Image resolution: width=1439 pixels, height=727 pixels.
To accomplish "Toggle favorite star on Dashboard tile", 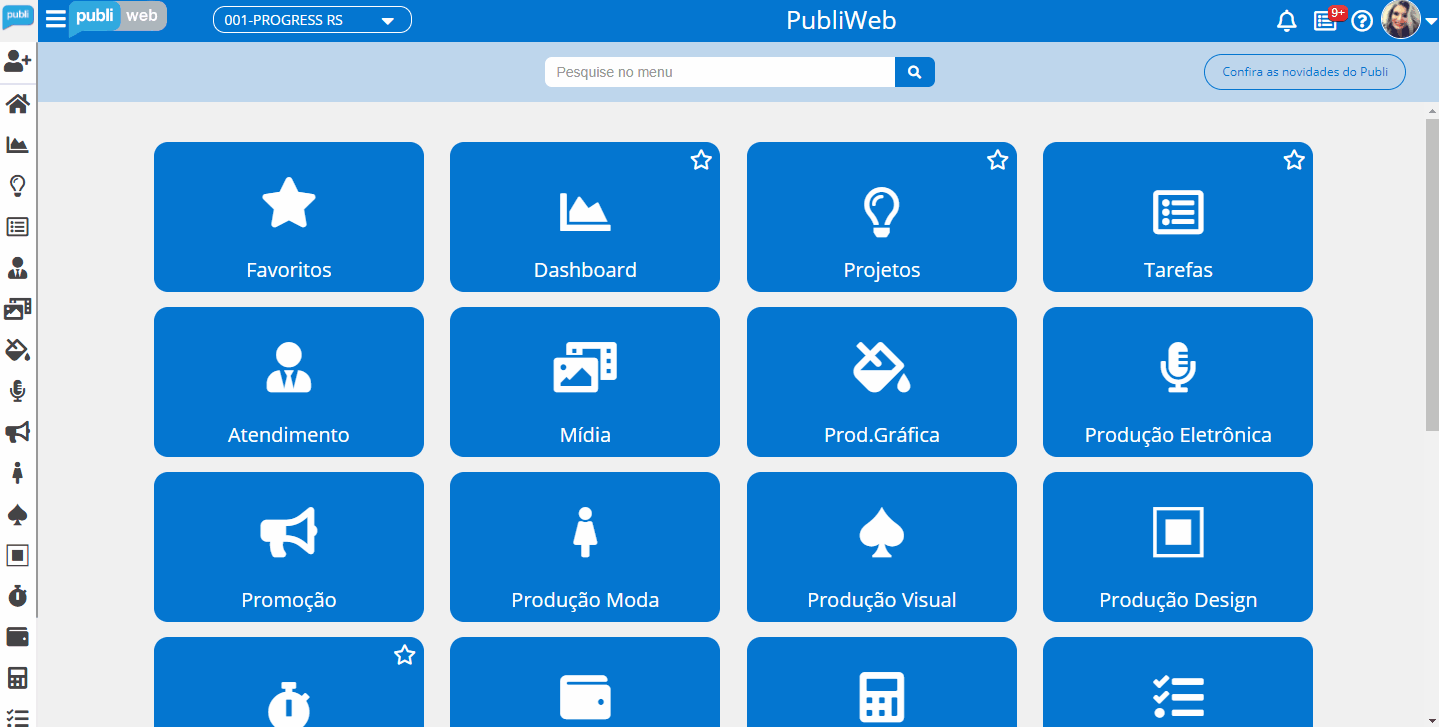I will 701,160.
